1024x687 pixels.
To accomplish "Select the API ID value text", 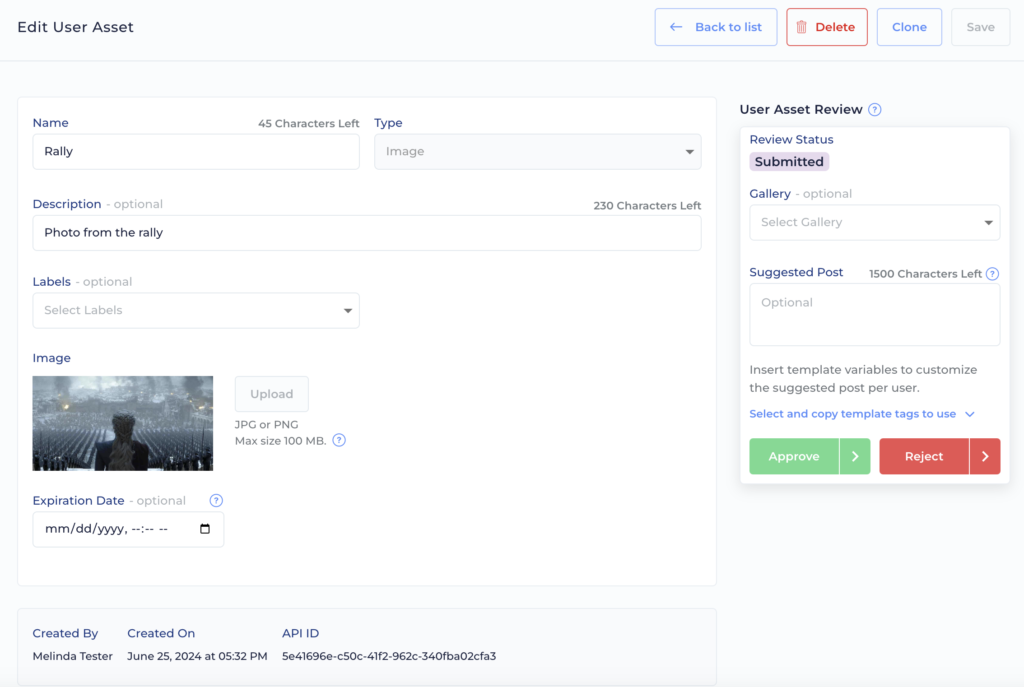I will pyautogui.click(x=389, y=656).
